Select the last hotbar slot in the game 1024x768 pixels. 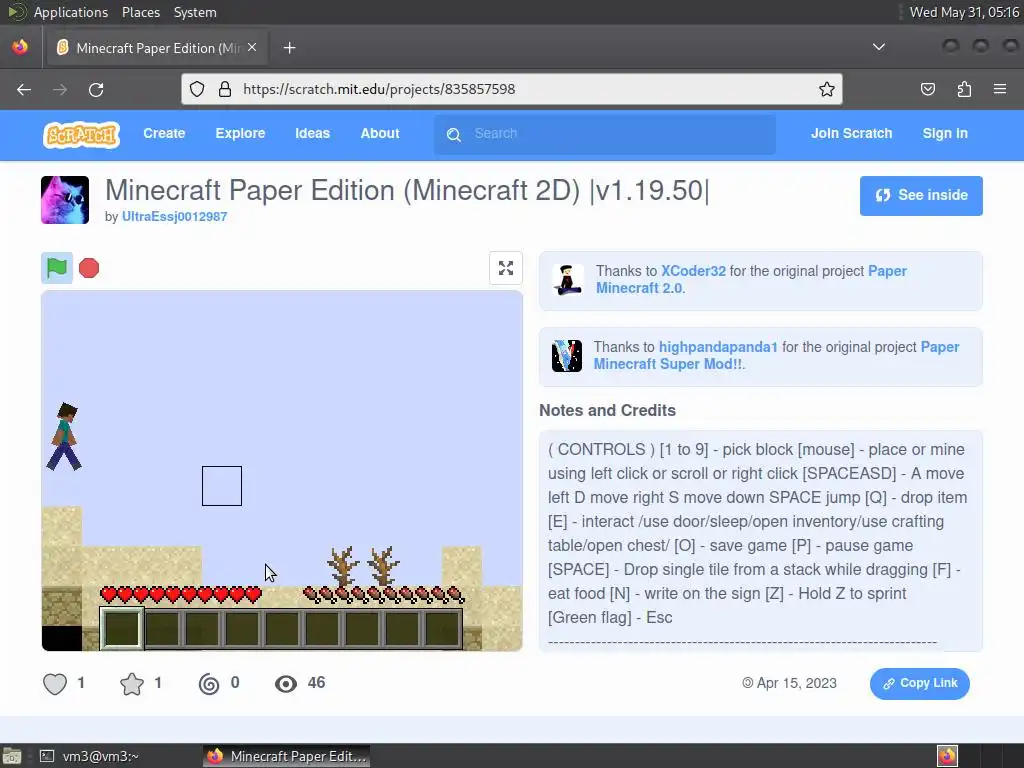click(443, 629)
